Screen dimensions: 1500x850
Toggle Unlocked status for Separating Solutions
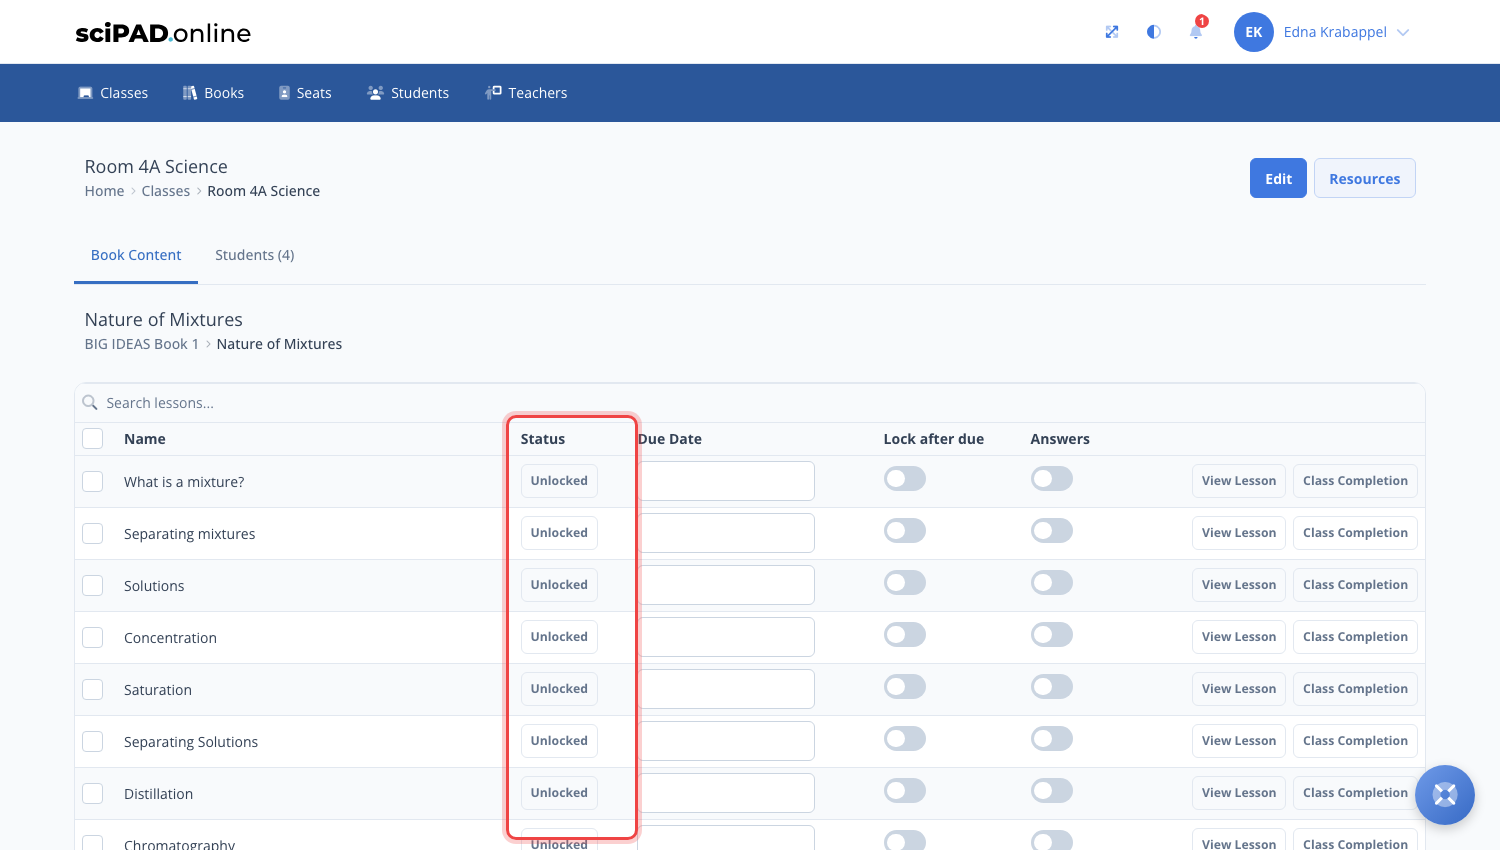[x=559, y=741]
